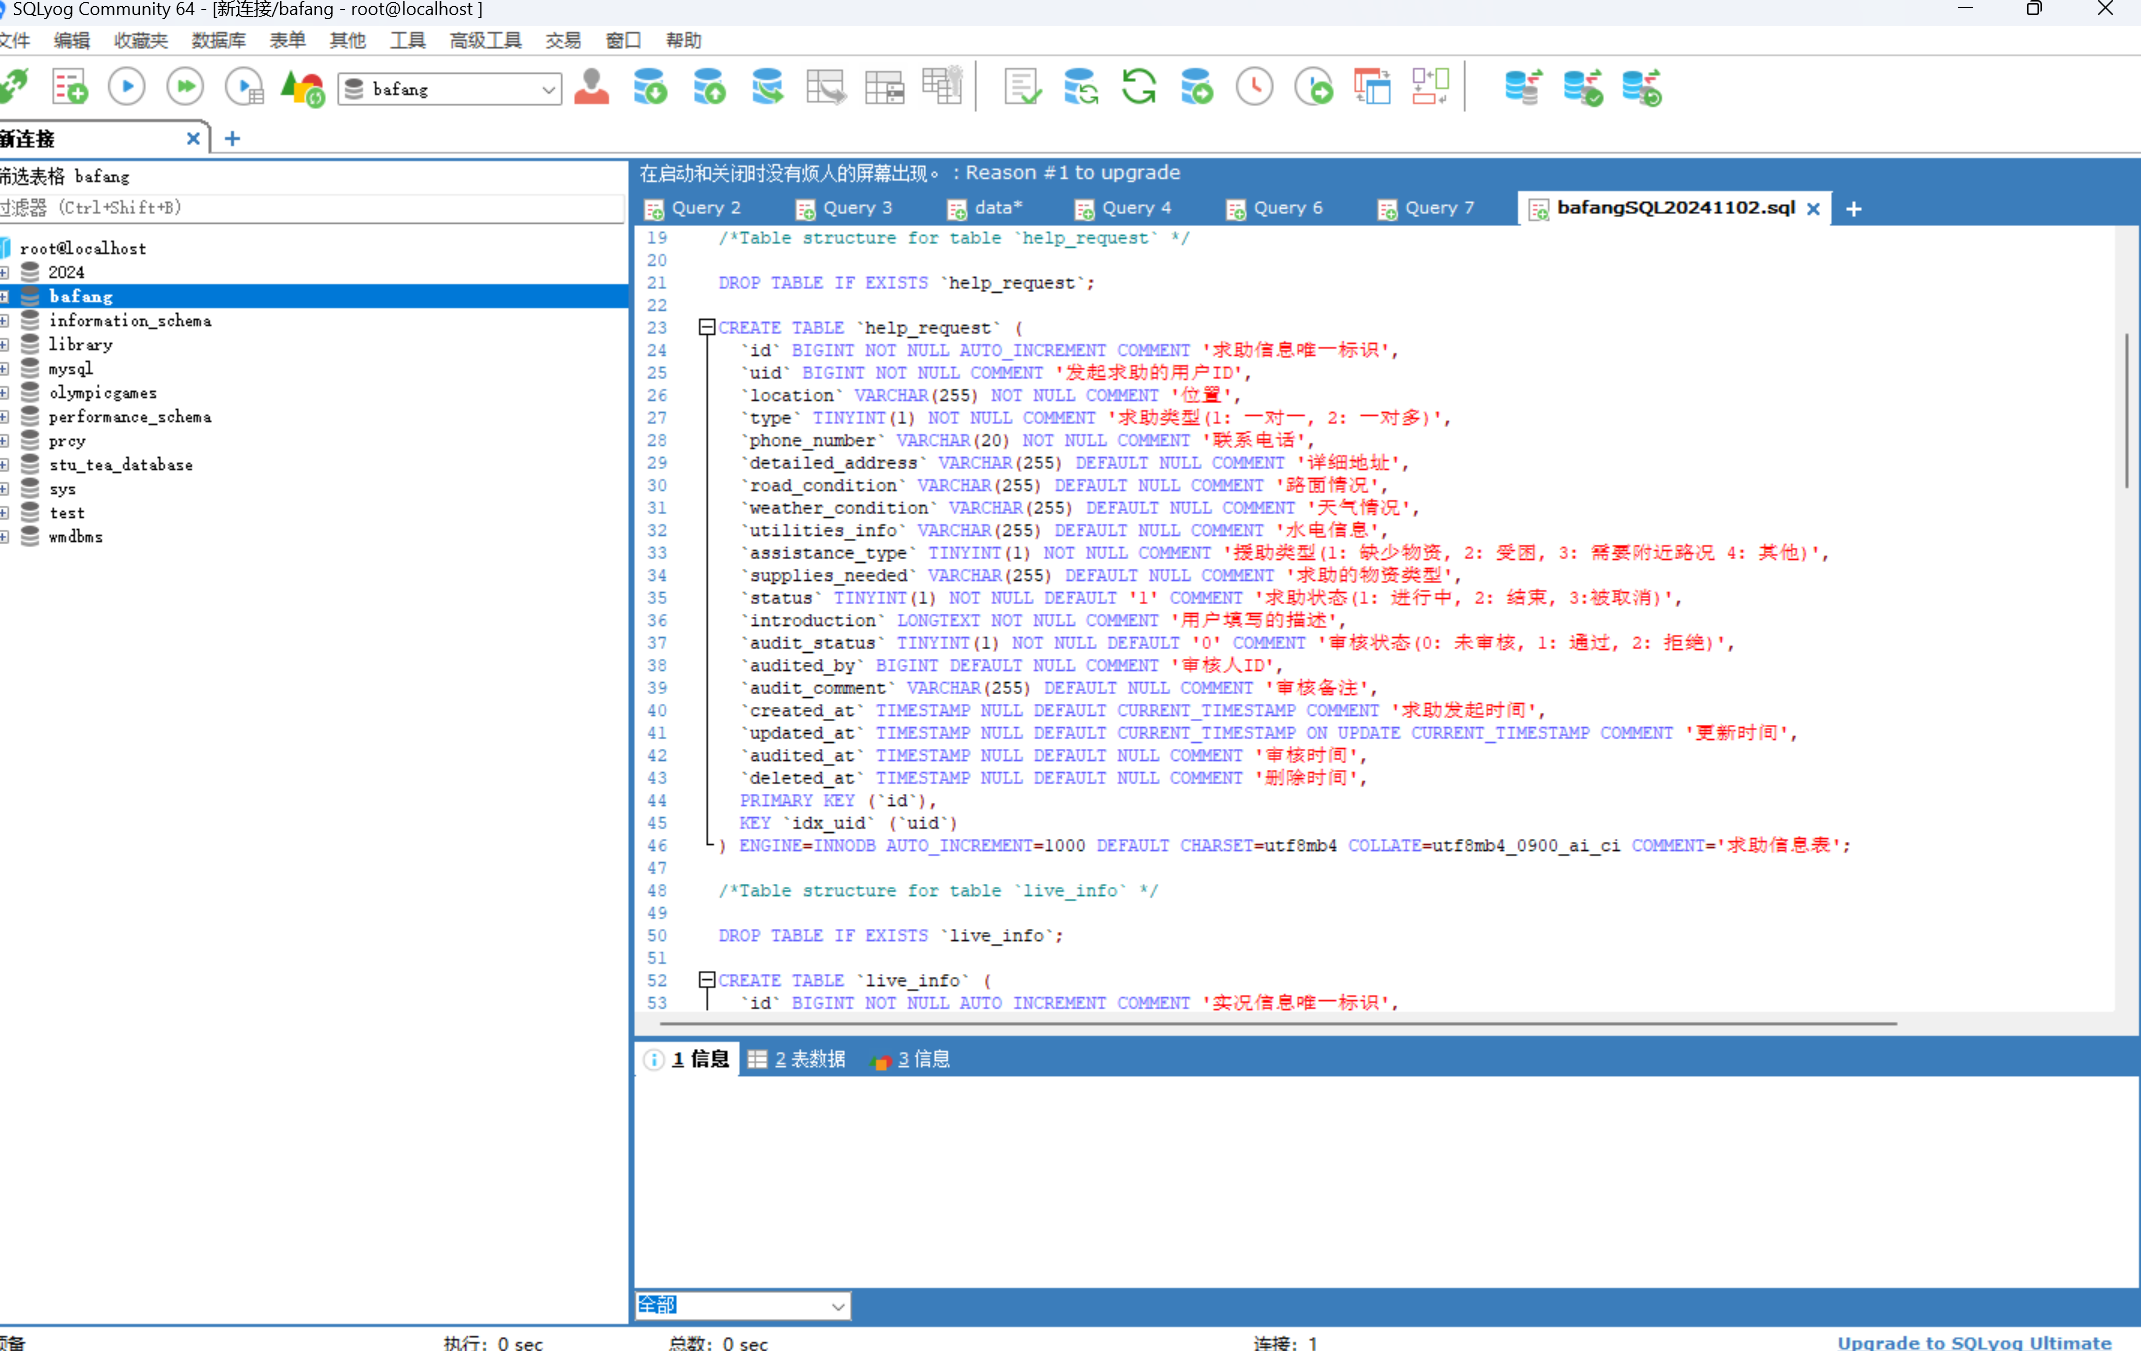Open the clock history toolbar icon
Screen dimensions: 2141x1351
[x=1254, y=88]
